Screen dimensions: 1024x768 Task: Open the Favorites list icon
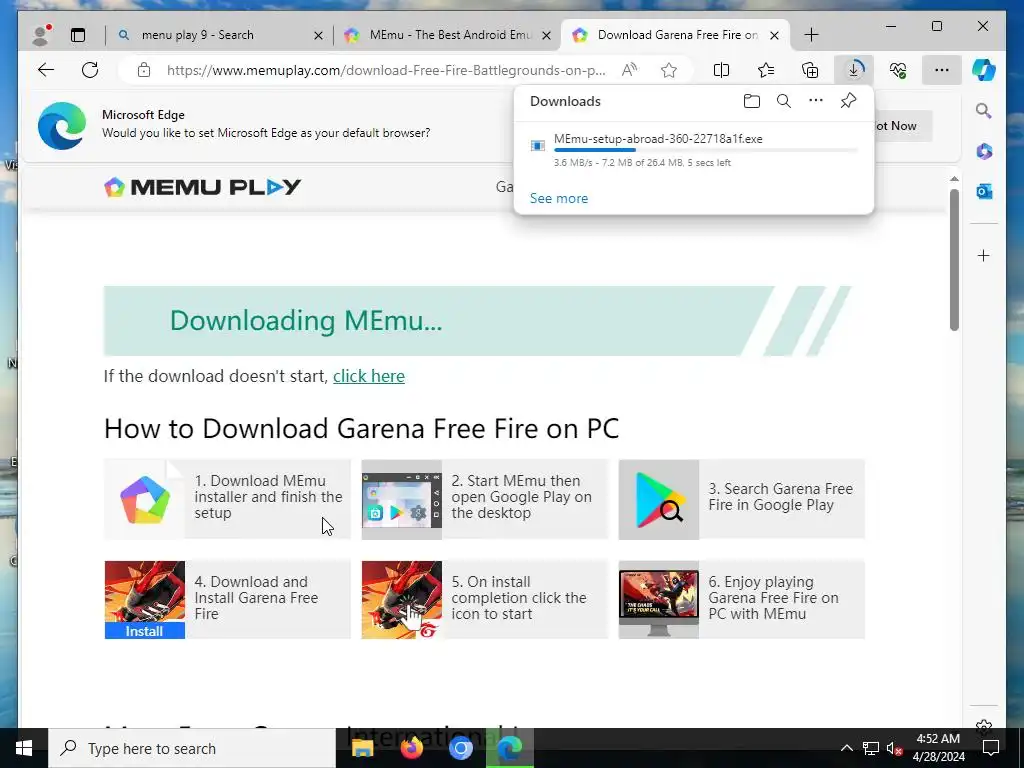coord(766,71)
